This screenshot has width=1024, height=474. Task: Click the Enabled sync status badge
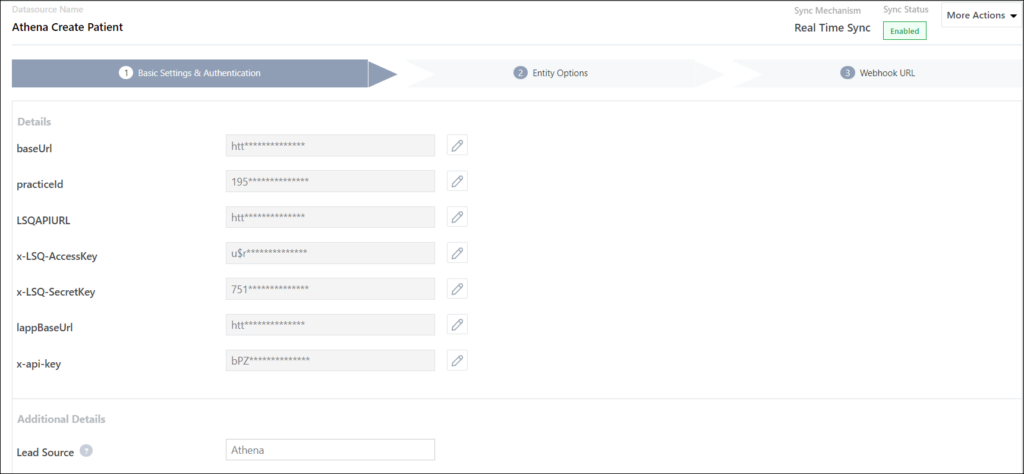904,31
